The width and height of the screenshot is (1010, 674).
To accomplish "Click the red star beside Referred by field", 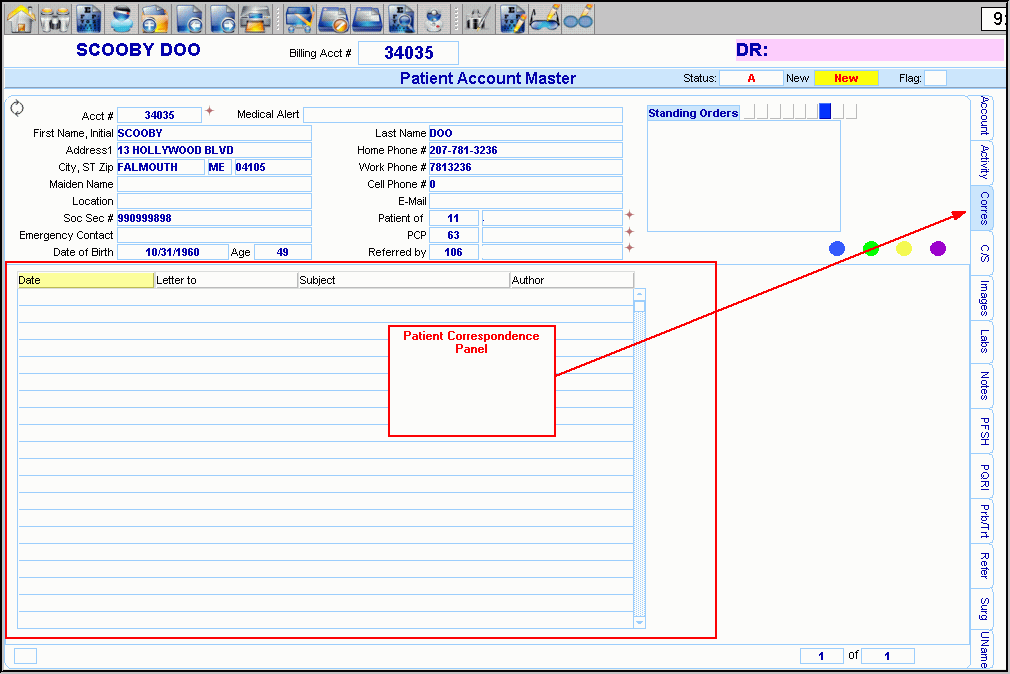I will (x=630, y=247).
